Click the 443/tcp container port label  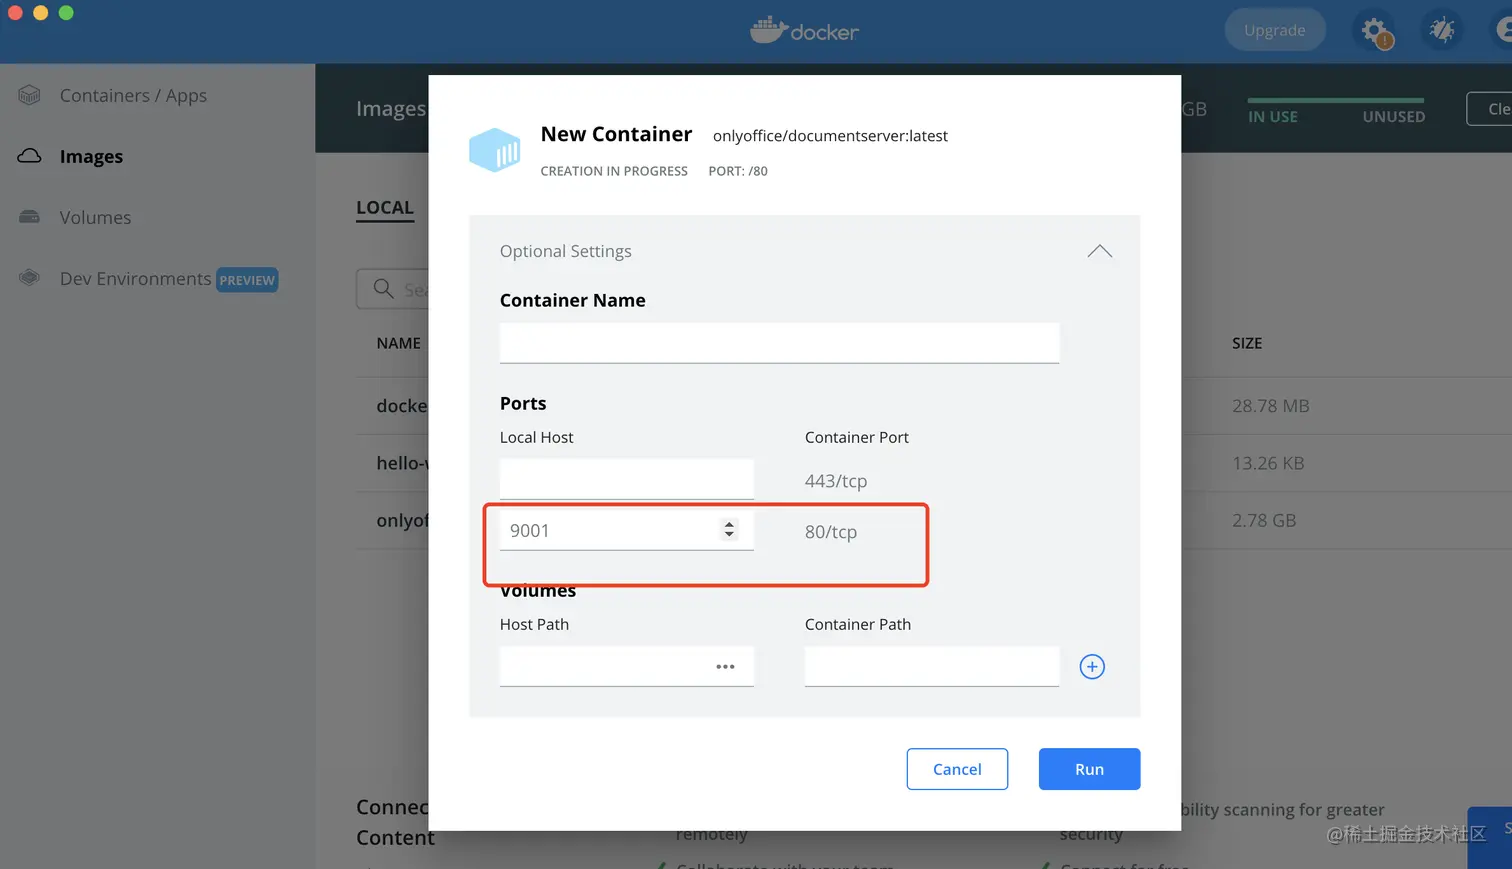836,481
